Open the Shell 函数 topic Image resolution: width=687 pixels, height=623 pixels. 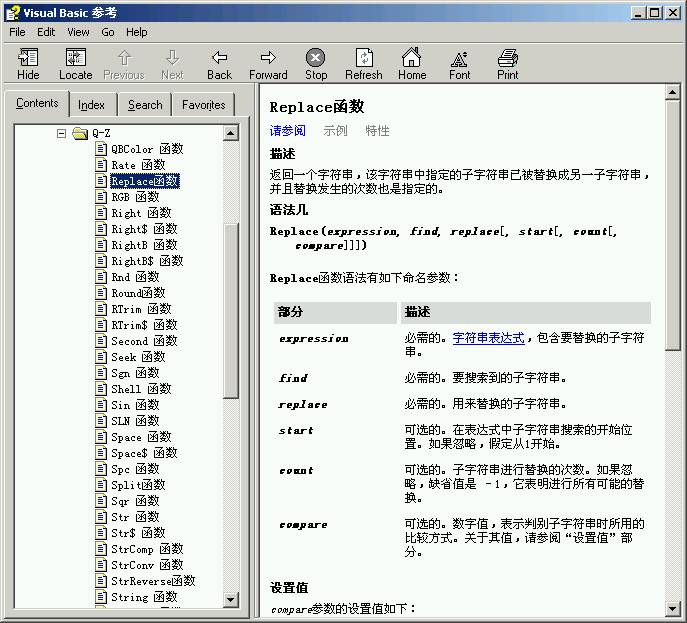[141, 389]
